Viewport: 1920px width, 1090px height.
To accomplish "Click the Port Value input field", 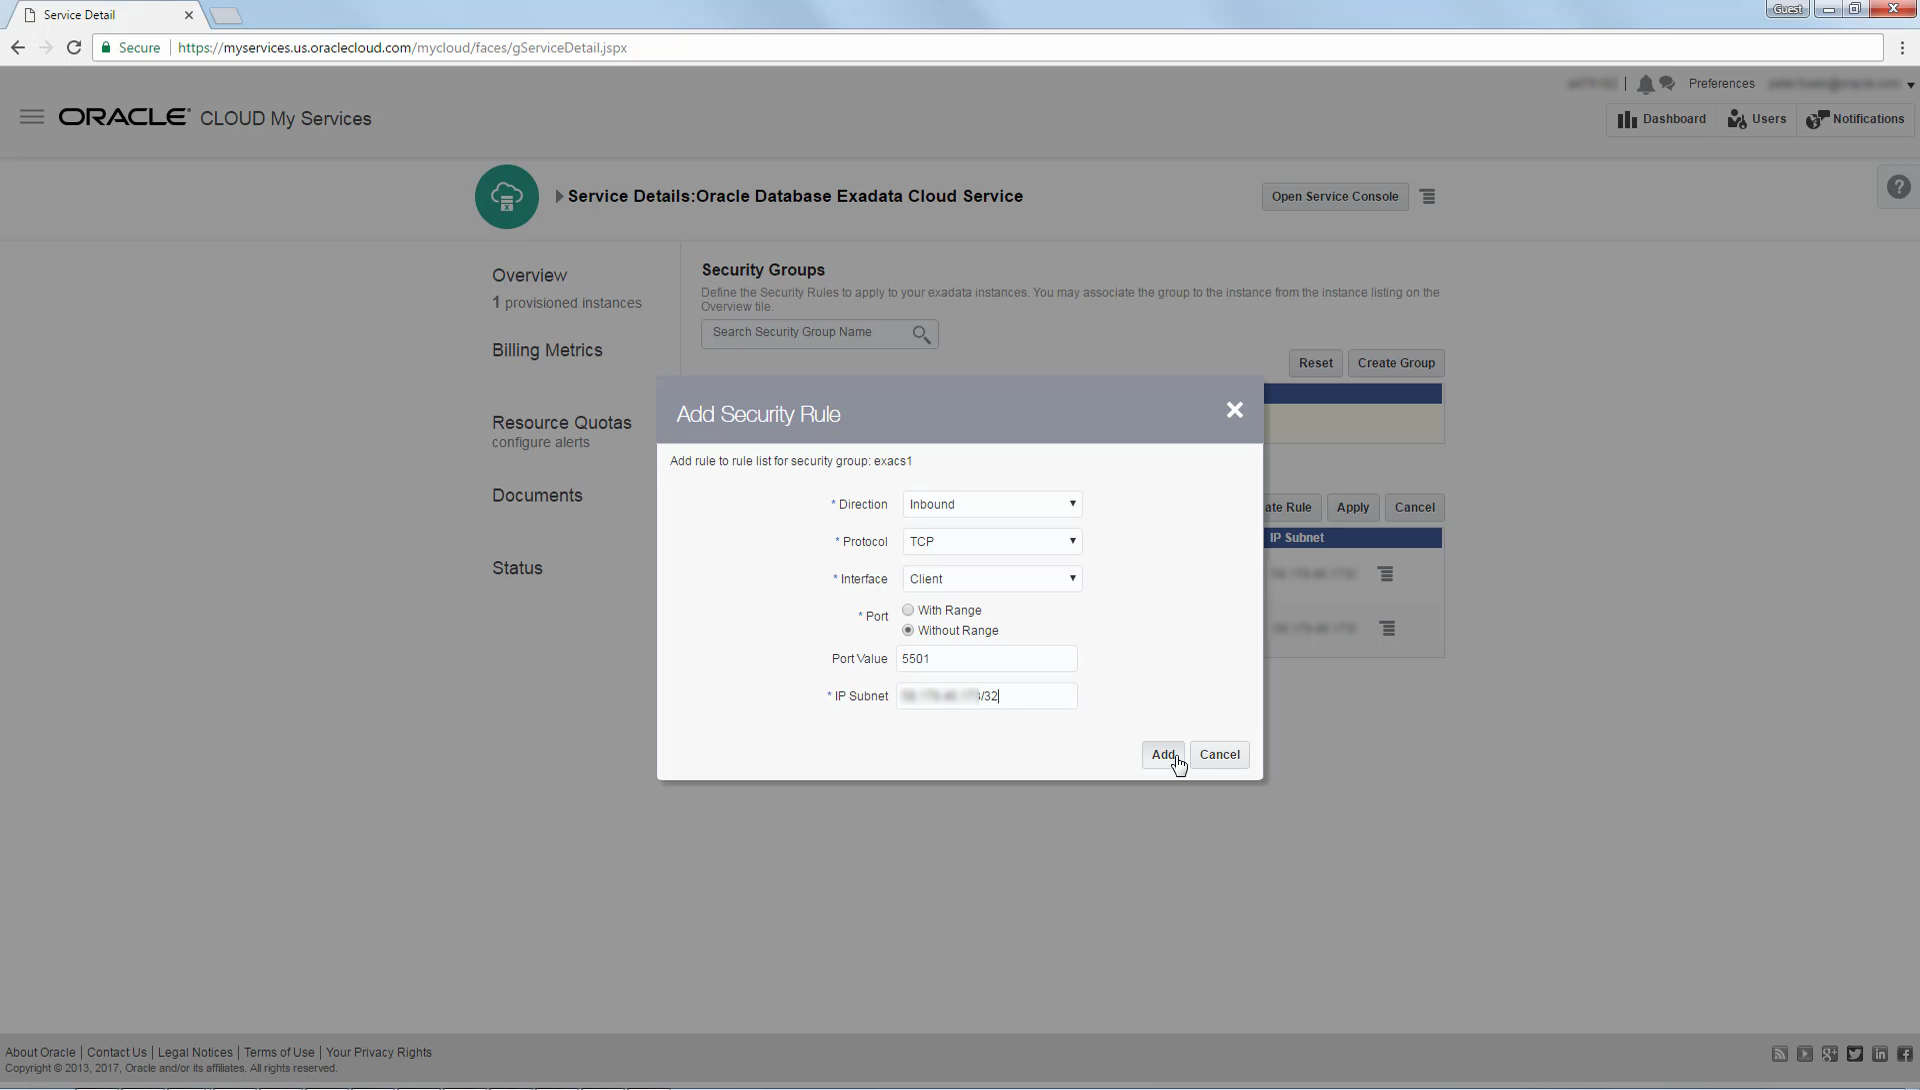I will click(x=986, y=659).
